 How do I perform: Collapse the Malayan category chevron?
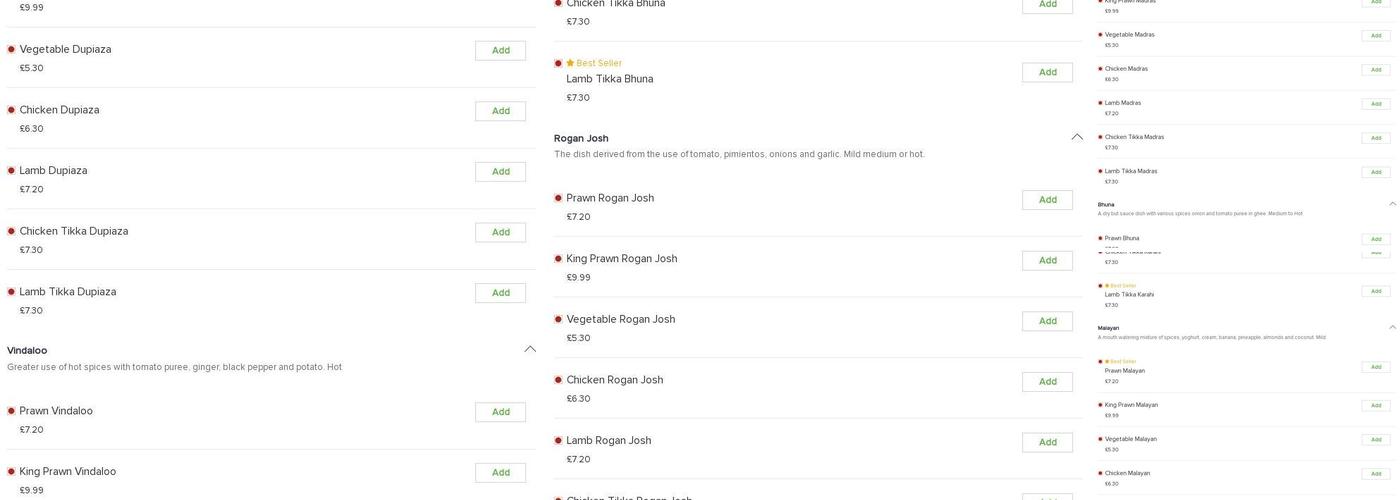tap(1393, 327)
